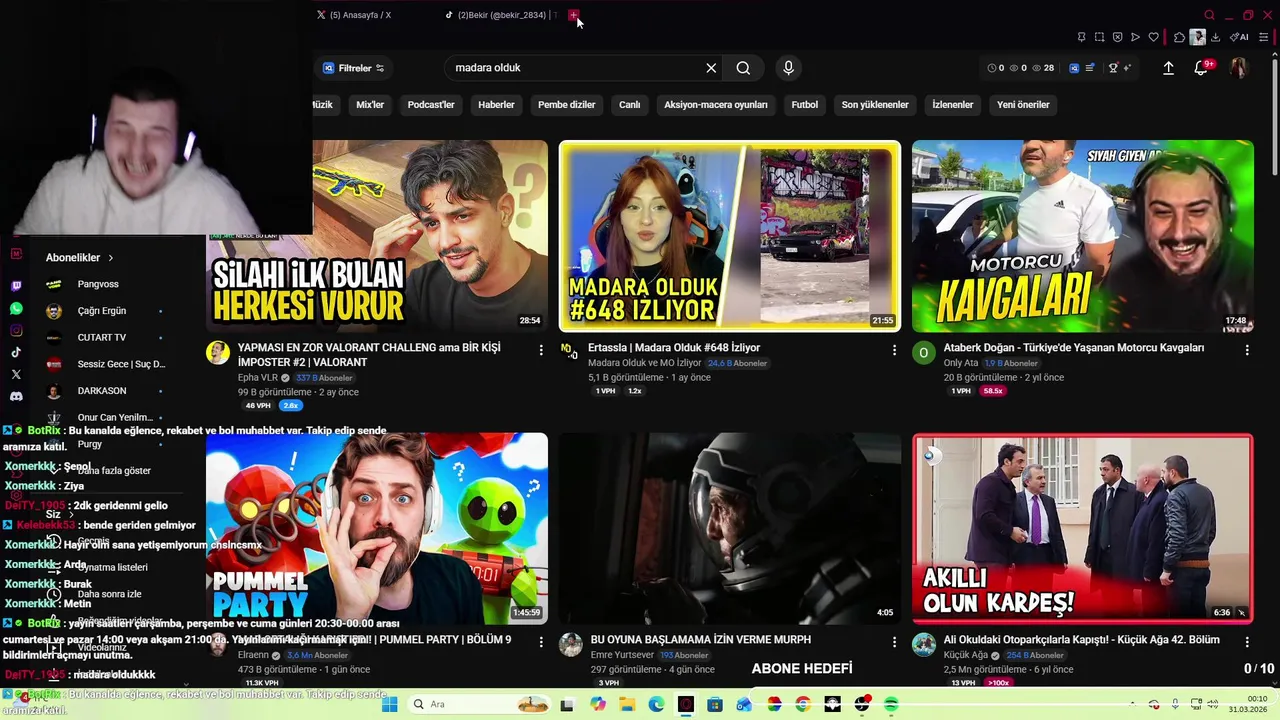Screen dimensions: 1280x720
Task: Select the Yeni öneriler filter chip
Action: 1023,105
